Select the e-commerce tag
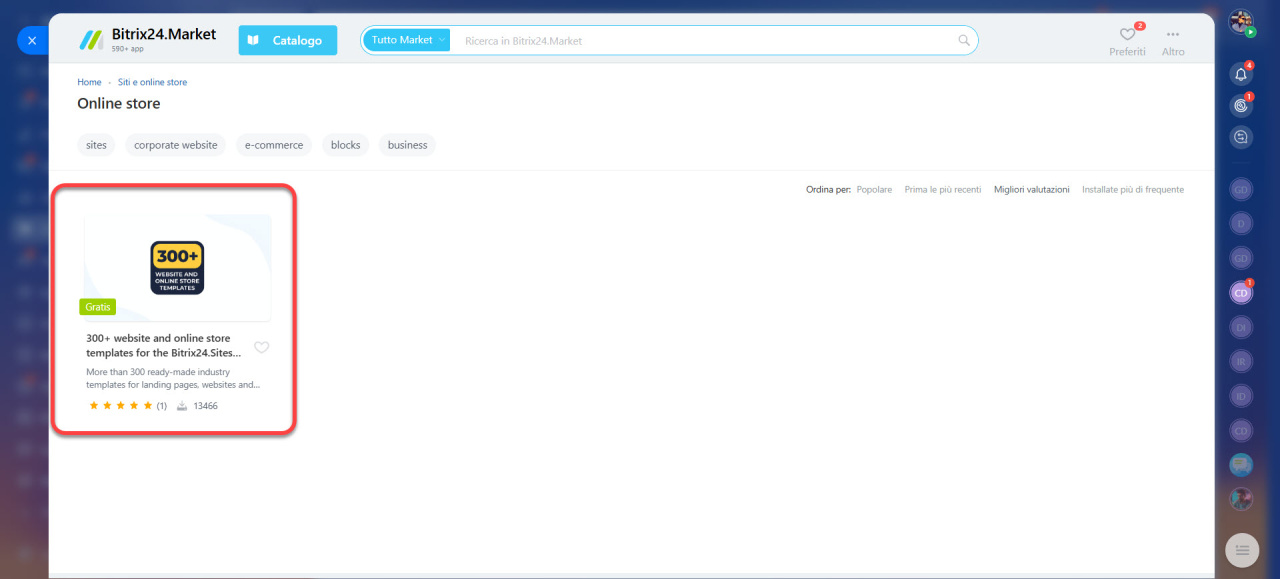The image size is (1280, 579). coord(274,145)
